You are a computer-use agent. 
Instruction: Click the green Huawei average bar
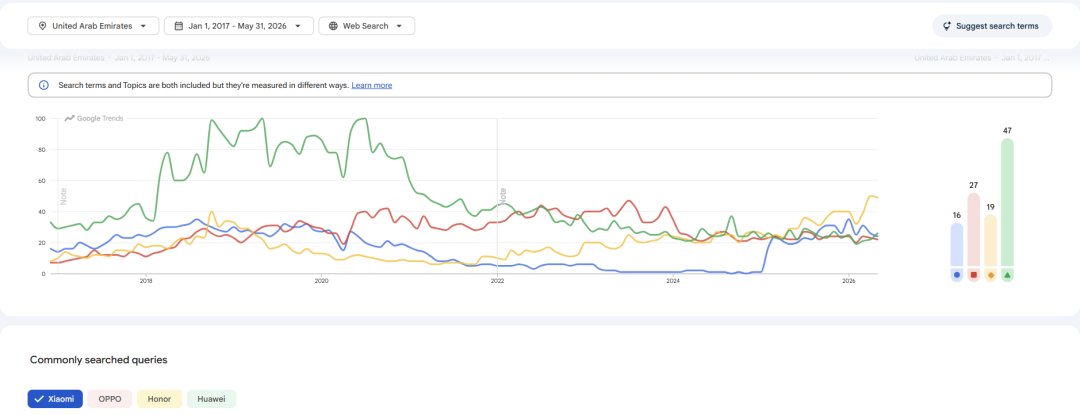(1008, 202)
